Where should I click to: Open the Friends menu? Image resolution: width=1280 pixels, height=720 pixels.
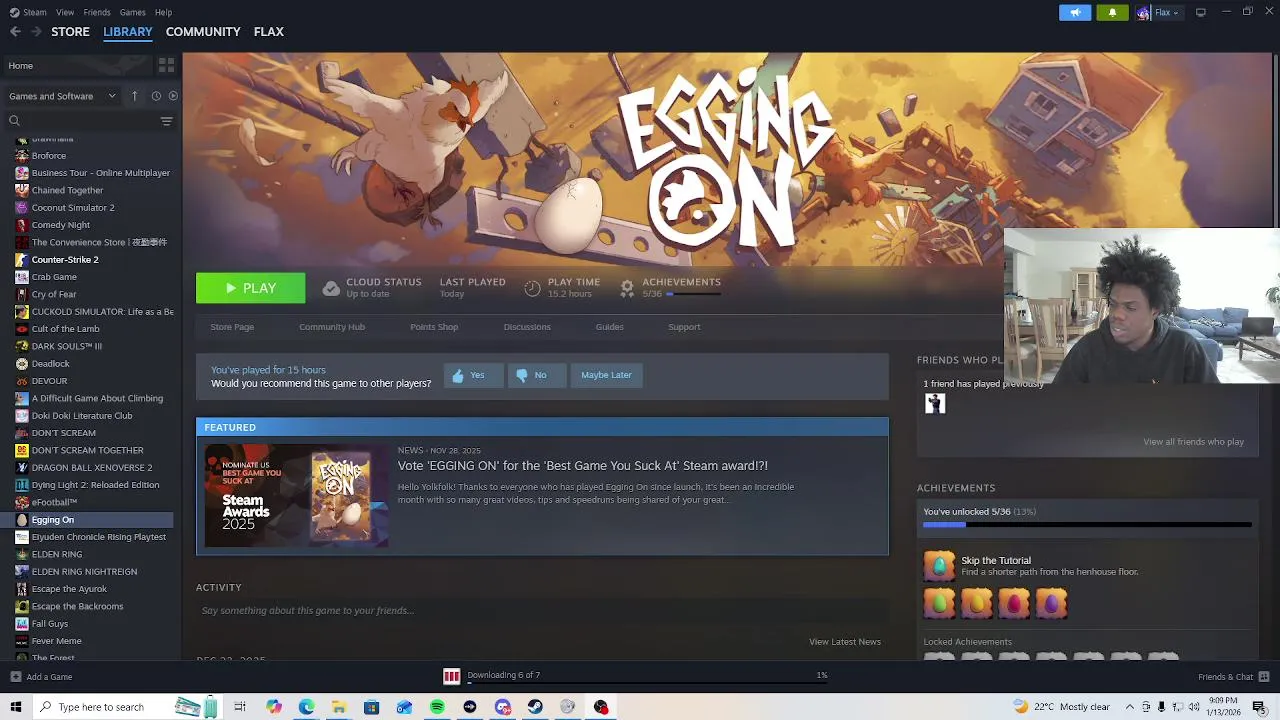pos(97,12)
